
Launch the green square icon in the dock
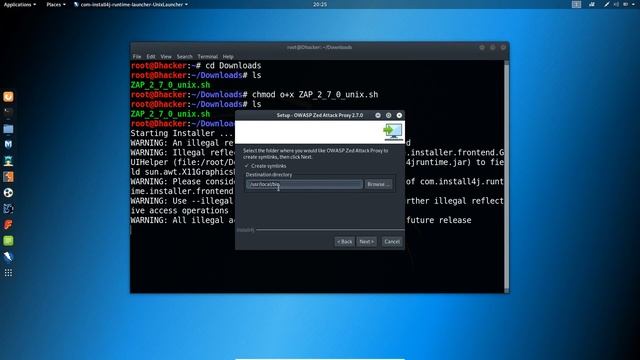[8, 241]
